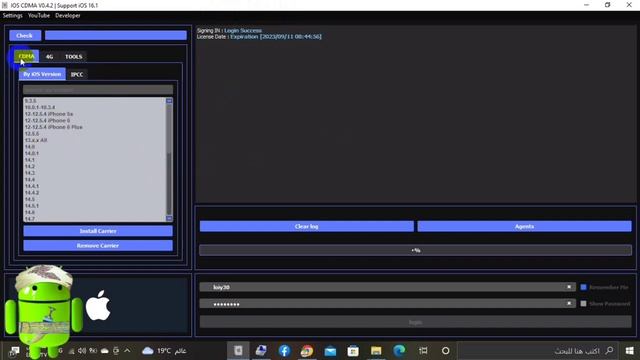
Task: Click the Clear log button
Action: [307, 227]
